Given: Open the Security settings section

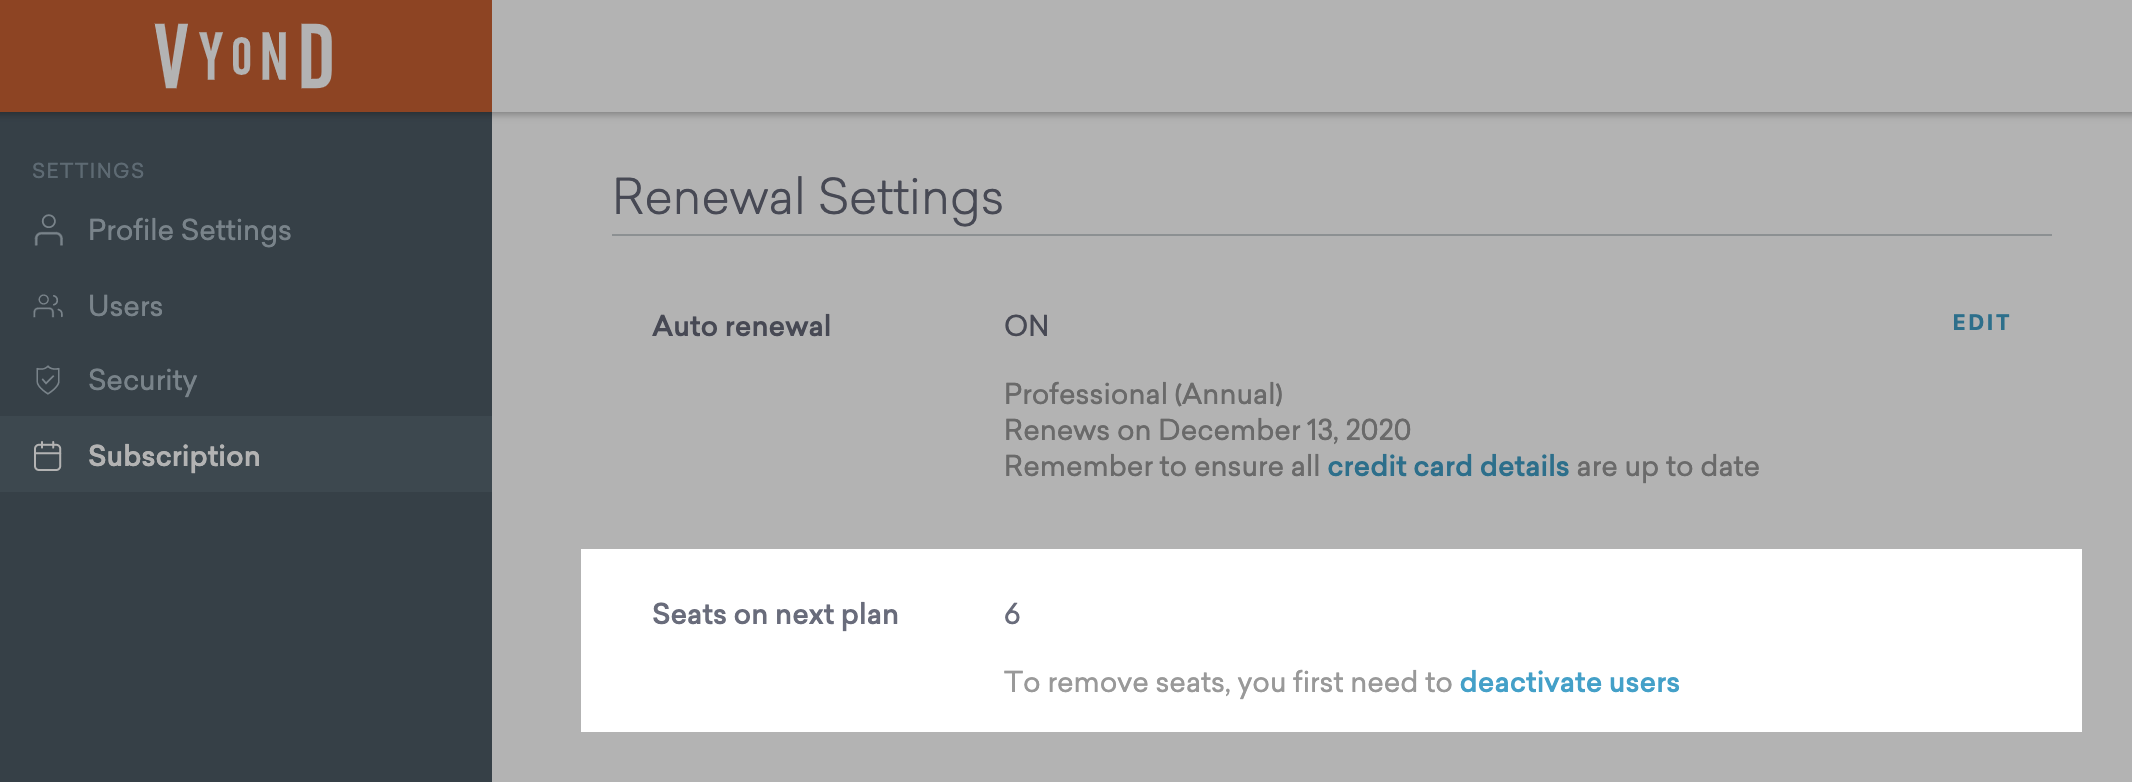Looking at the screenshot, I should (142, 380).
